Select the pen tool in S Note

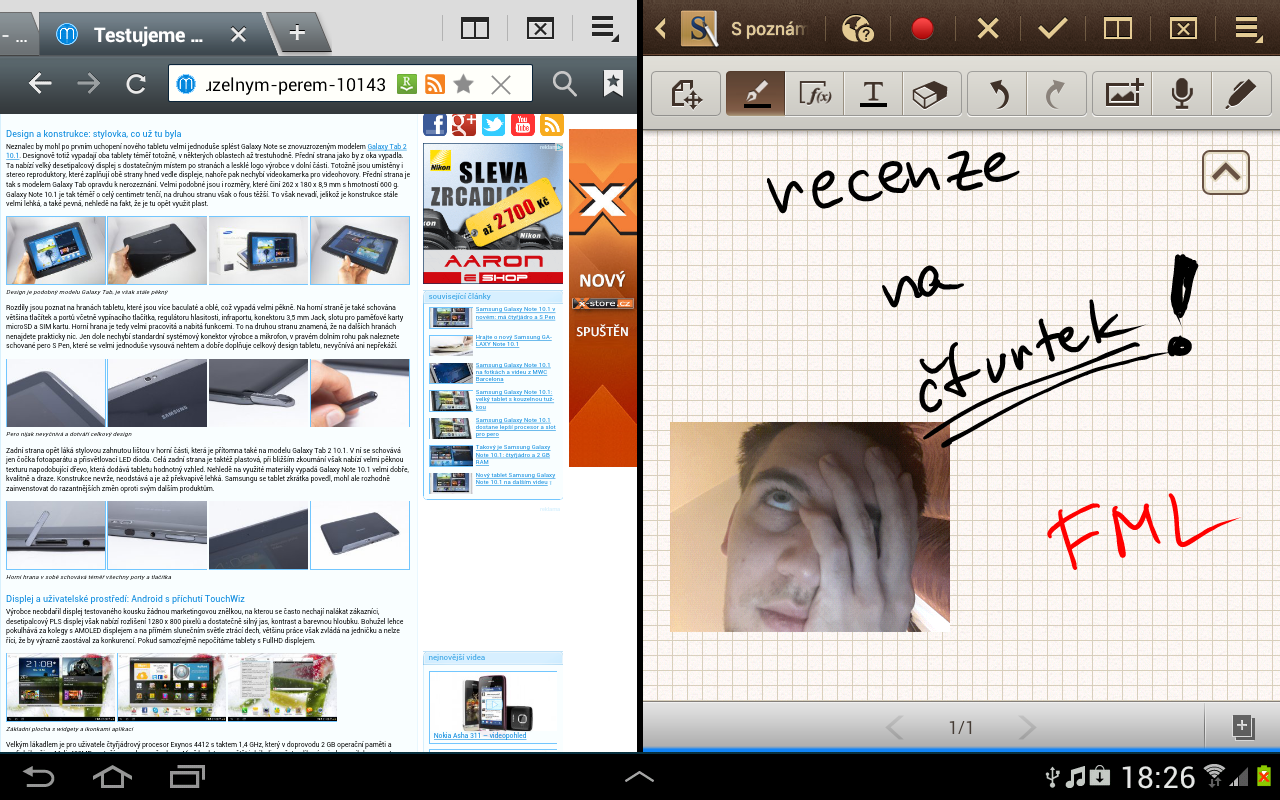(x=753, y=96)
